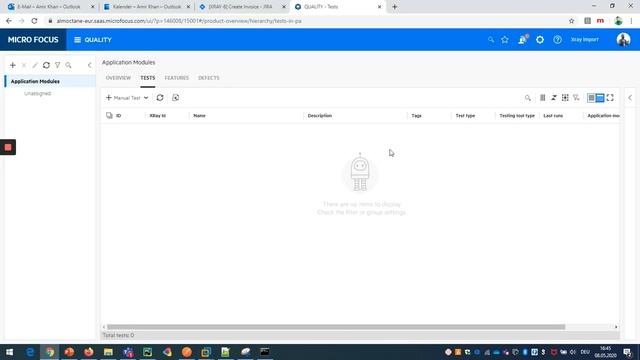Sort by the Tags column header
This screenshot has height=360, width=640.
[416, 116]
